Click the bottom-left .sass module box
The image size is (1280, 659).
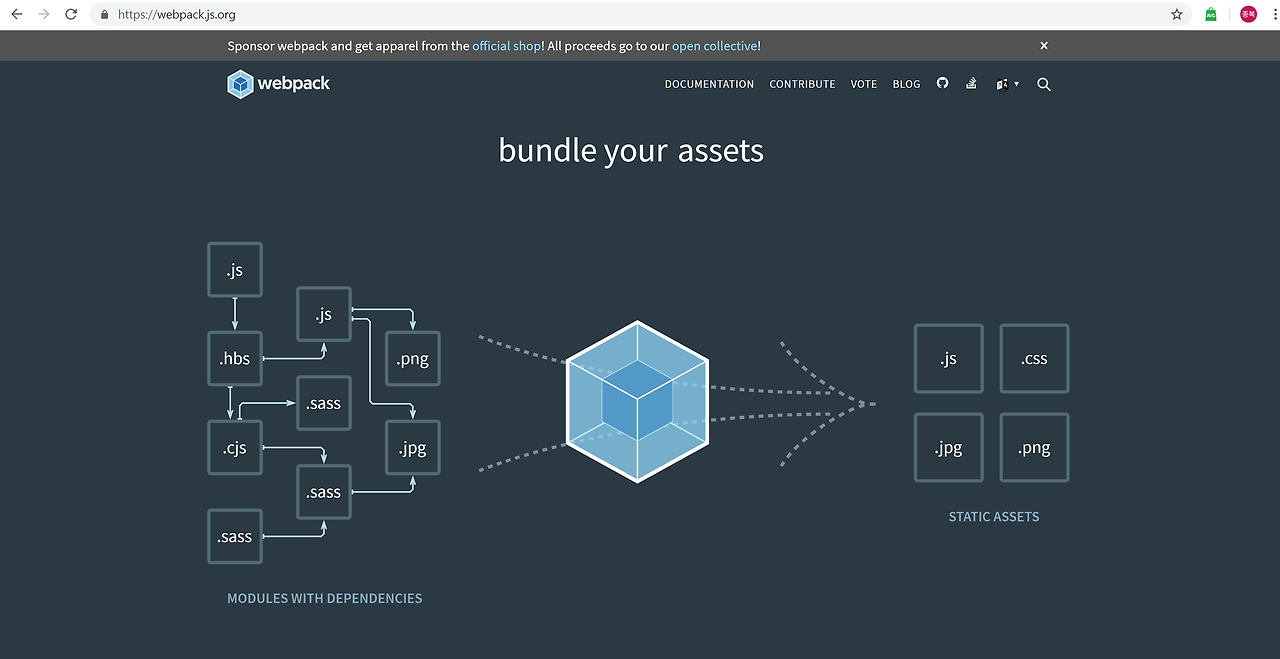click(235, 536)
